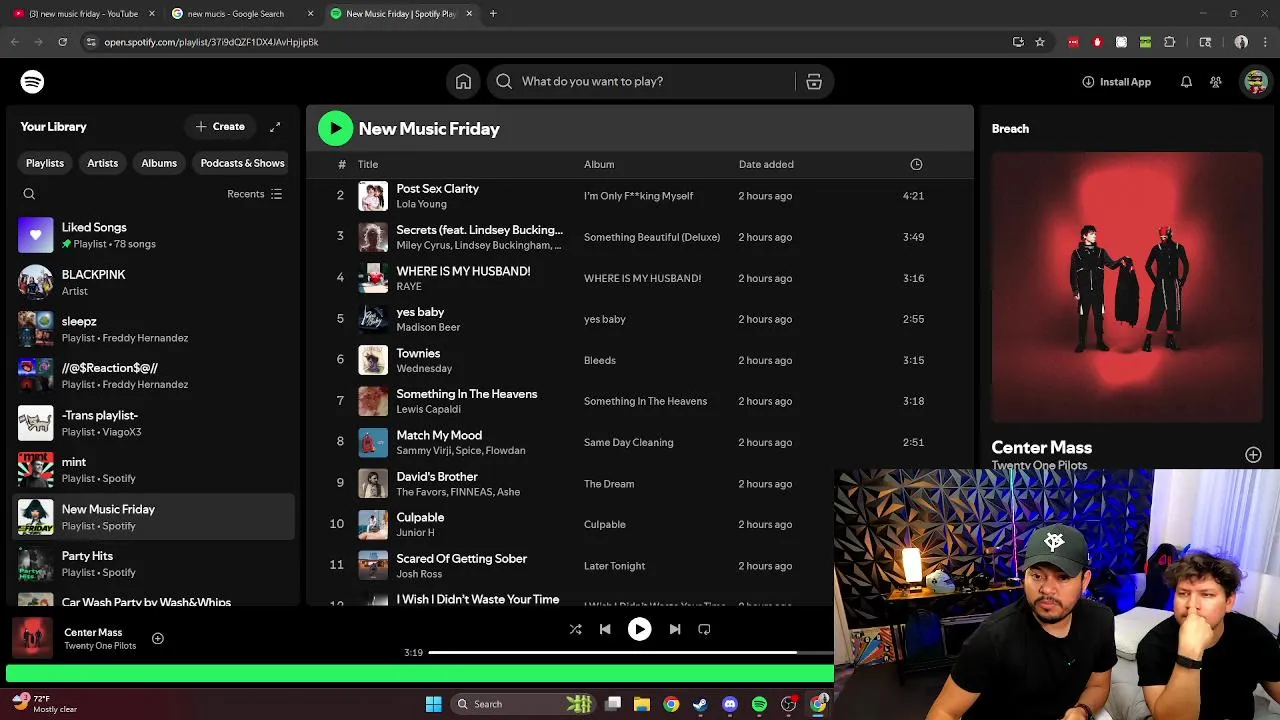Click the Townies album cover thumbnail
Screen dimensions: 1280x720
[x=373, y=360]
